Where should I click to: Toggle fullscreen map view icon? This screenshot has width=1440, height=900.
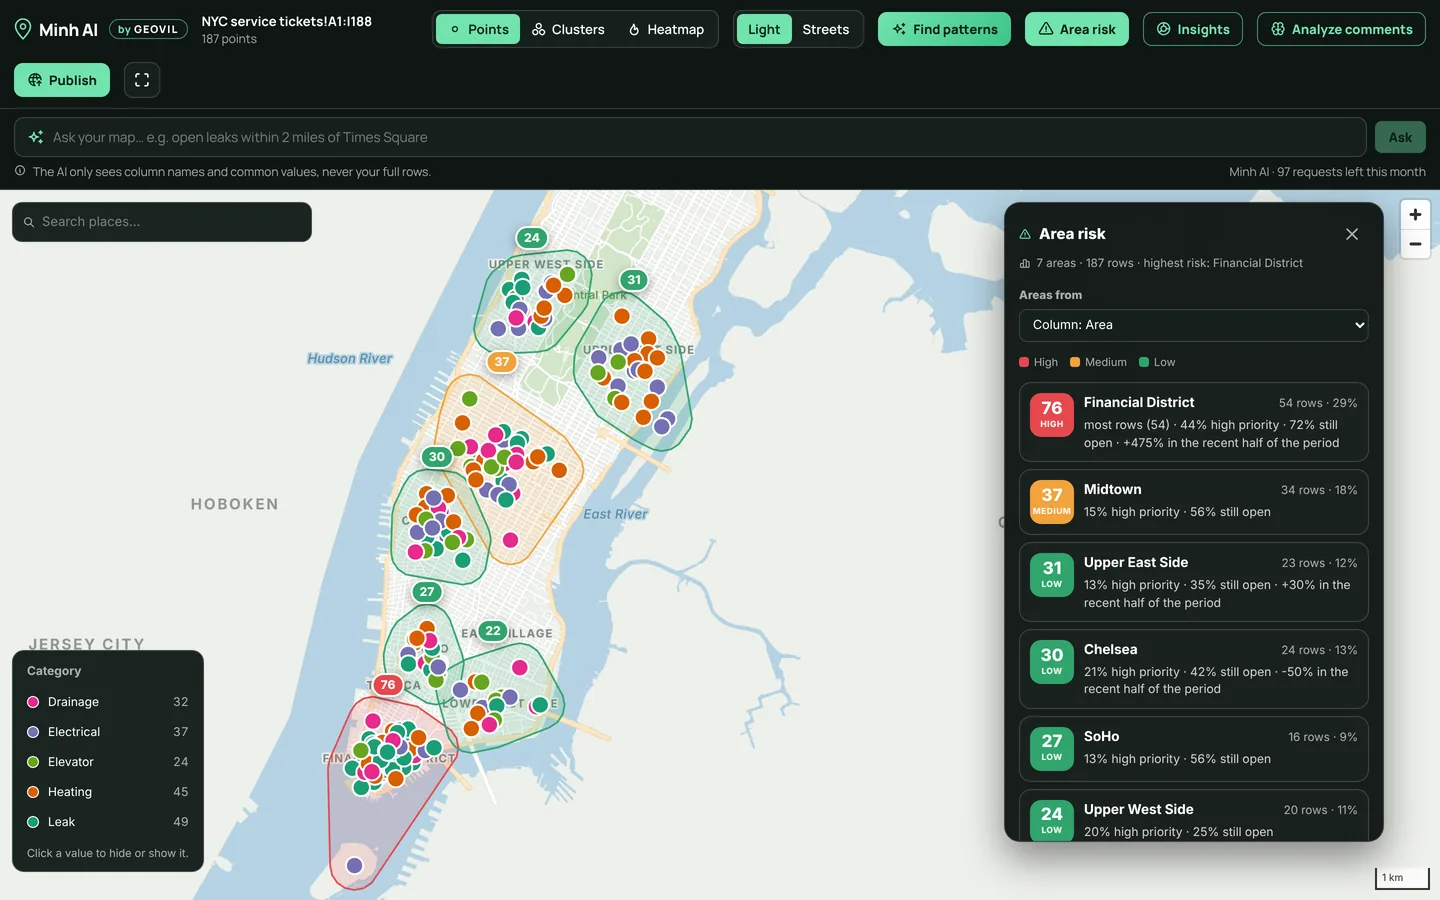(x=142, y=80)
